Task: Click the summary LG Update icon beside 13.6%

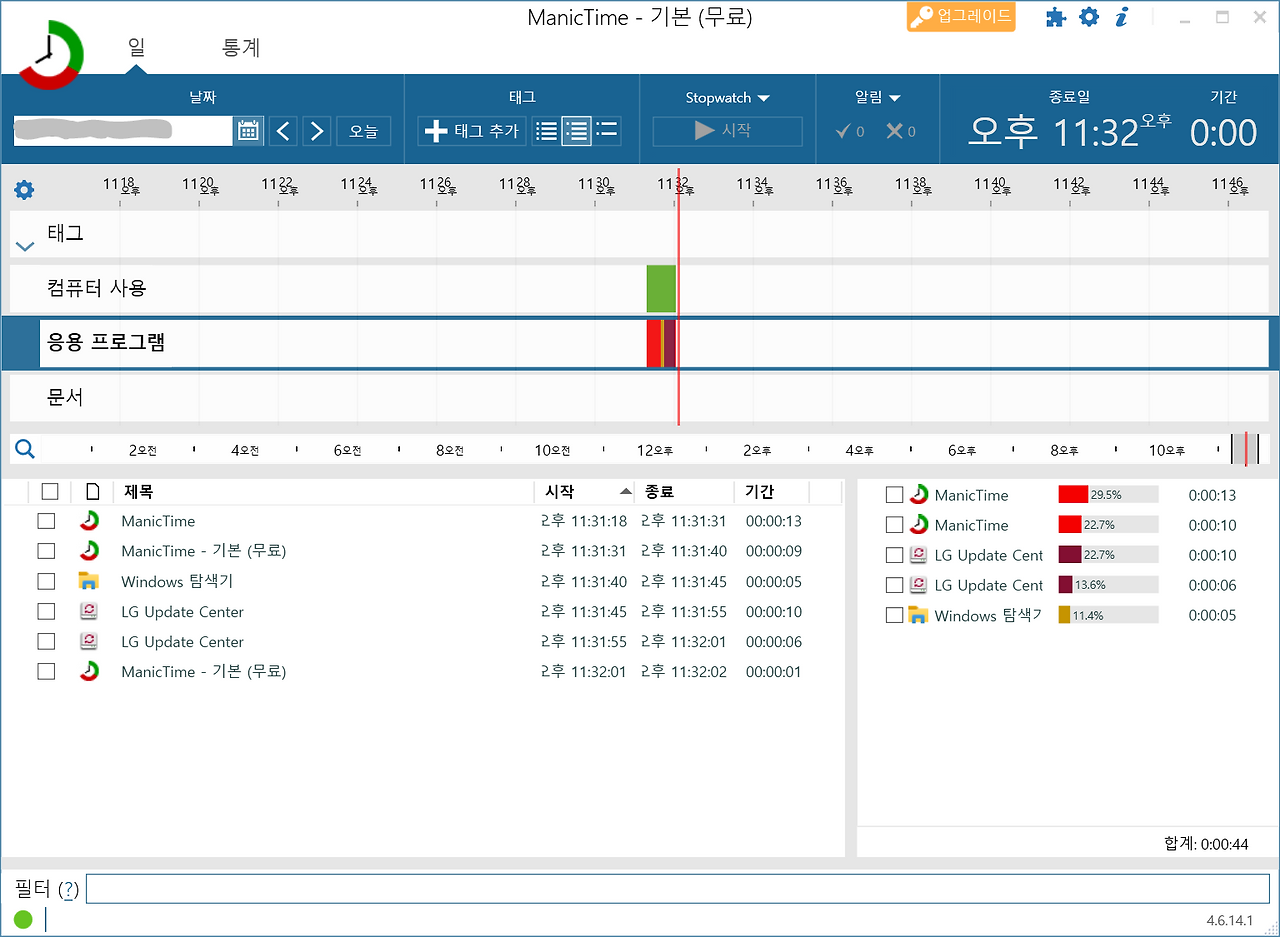Action: pos(919,585)
